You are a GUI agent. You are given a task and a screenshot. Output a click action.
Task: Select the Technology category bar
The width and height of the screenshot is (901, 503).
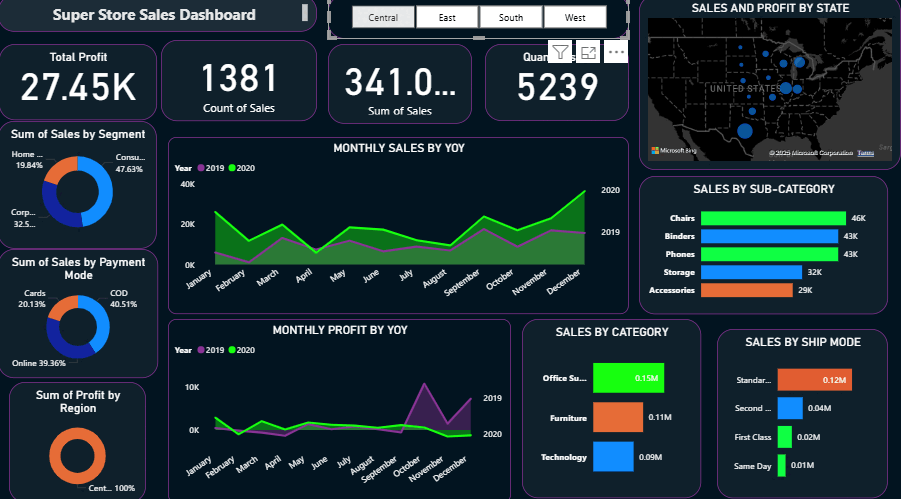613,456
